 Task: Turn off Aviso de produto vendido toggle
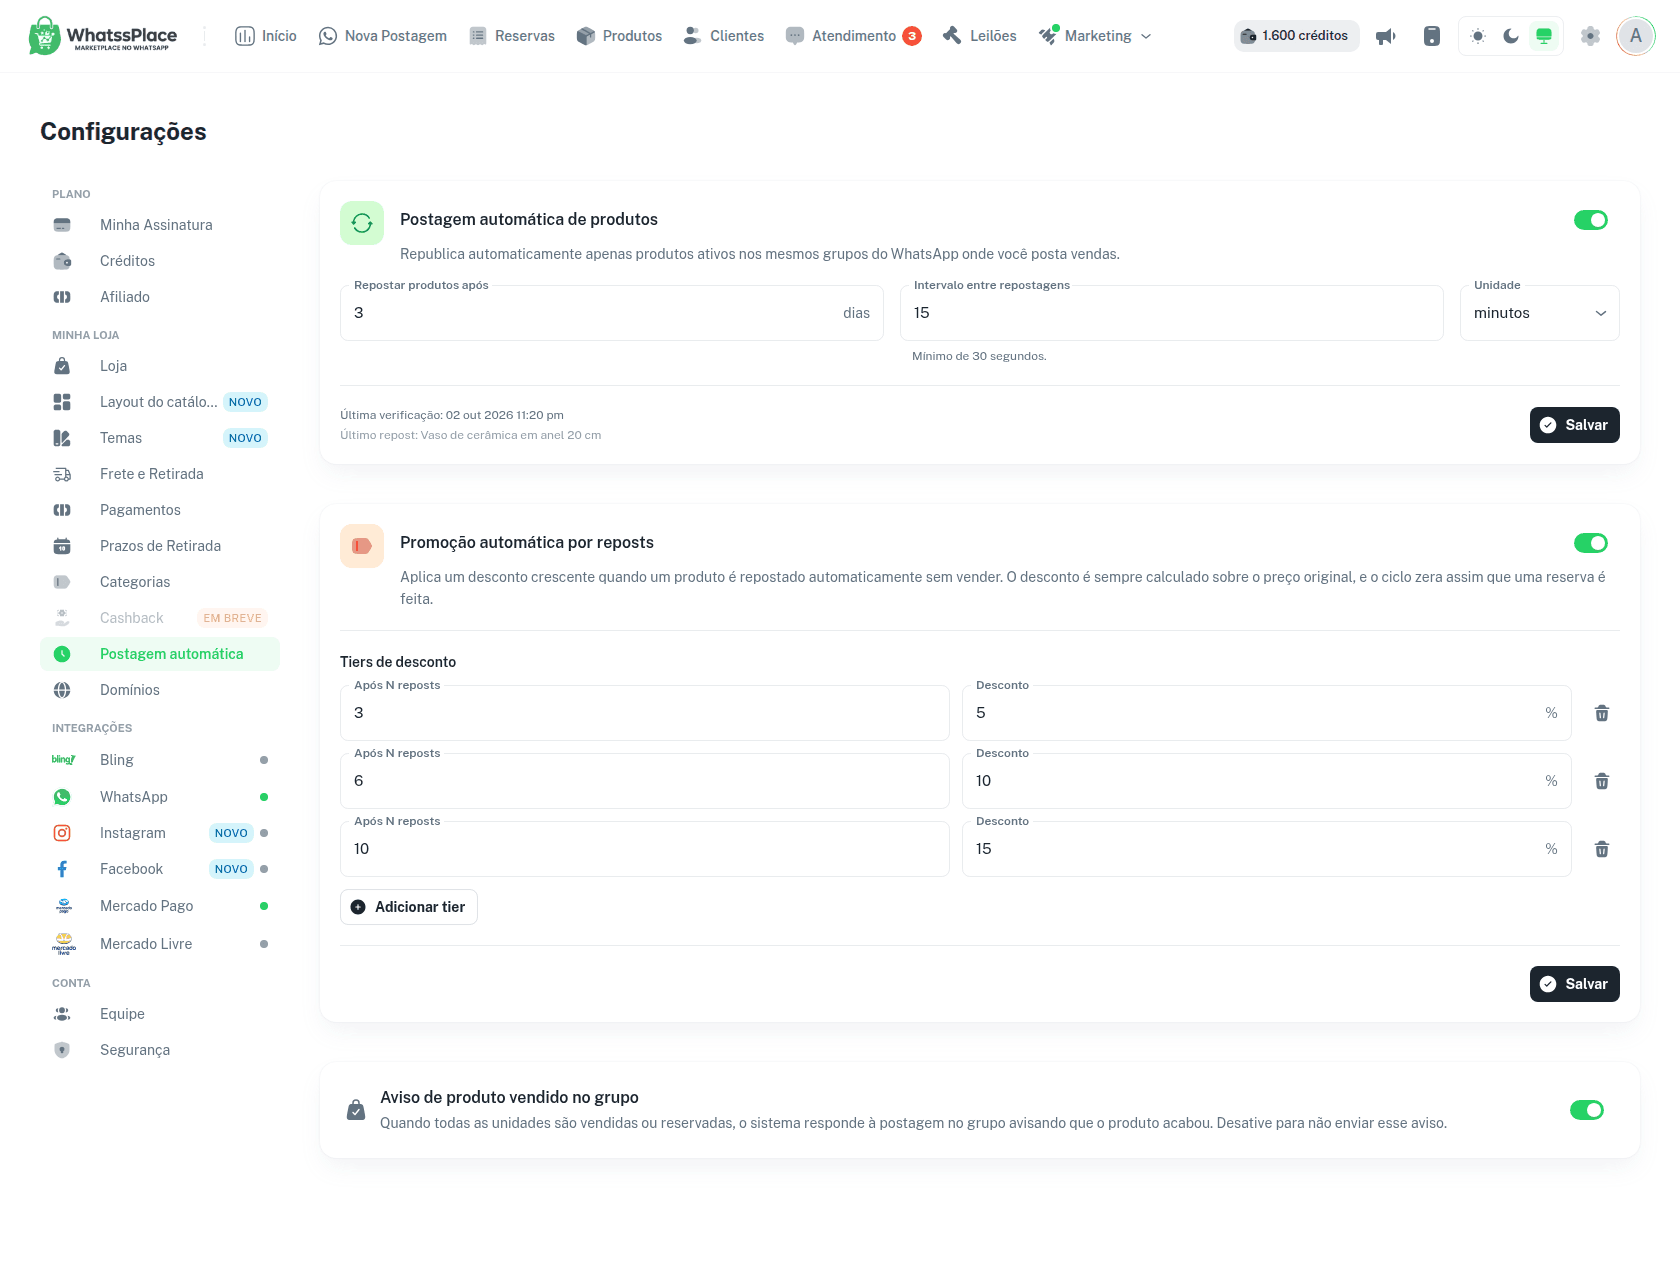tap(1587, 1110)
